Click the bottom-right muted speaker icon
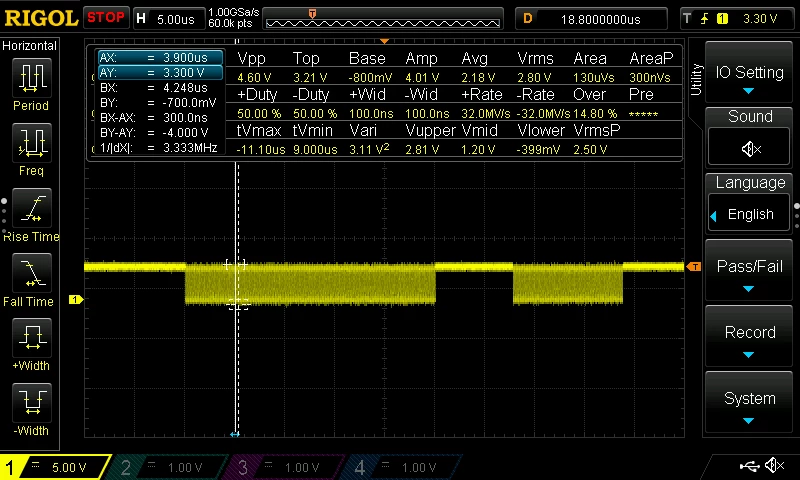This screenshot has height=480, width=800. (774, 465)
